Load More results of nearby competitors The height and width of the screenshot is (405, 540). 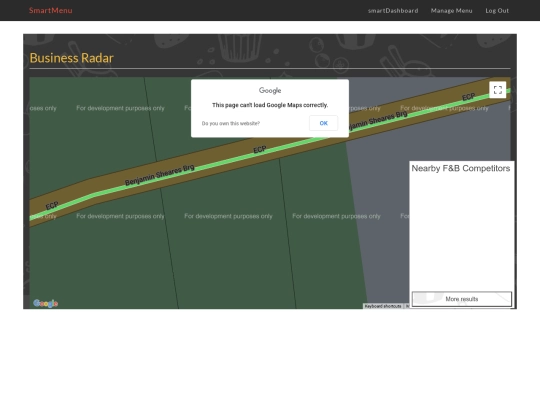pos(462,299)
